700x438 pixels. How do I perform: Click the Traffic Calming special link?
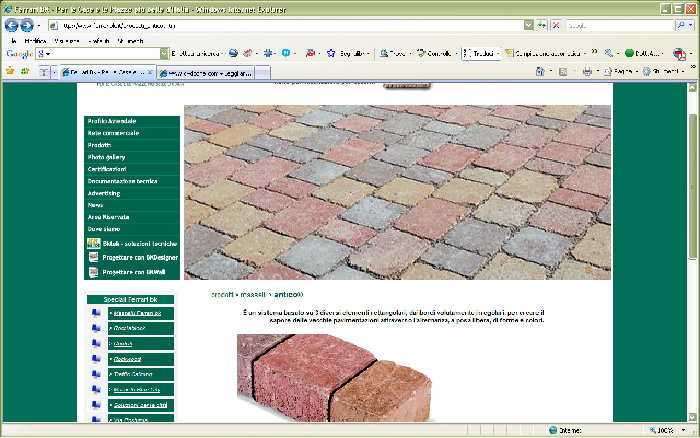click(133, 374)
